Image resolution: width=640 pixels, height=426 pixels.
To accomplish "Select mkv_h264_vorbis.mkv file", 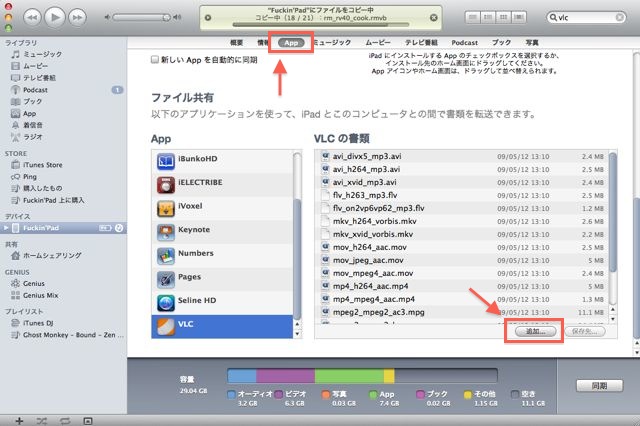I will point(462,221).
